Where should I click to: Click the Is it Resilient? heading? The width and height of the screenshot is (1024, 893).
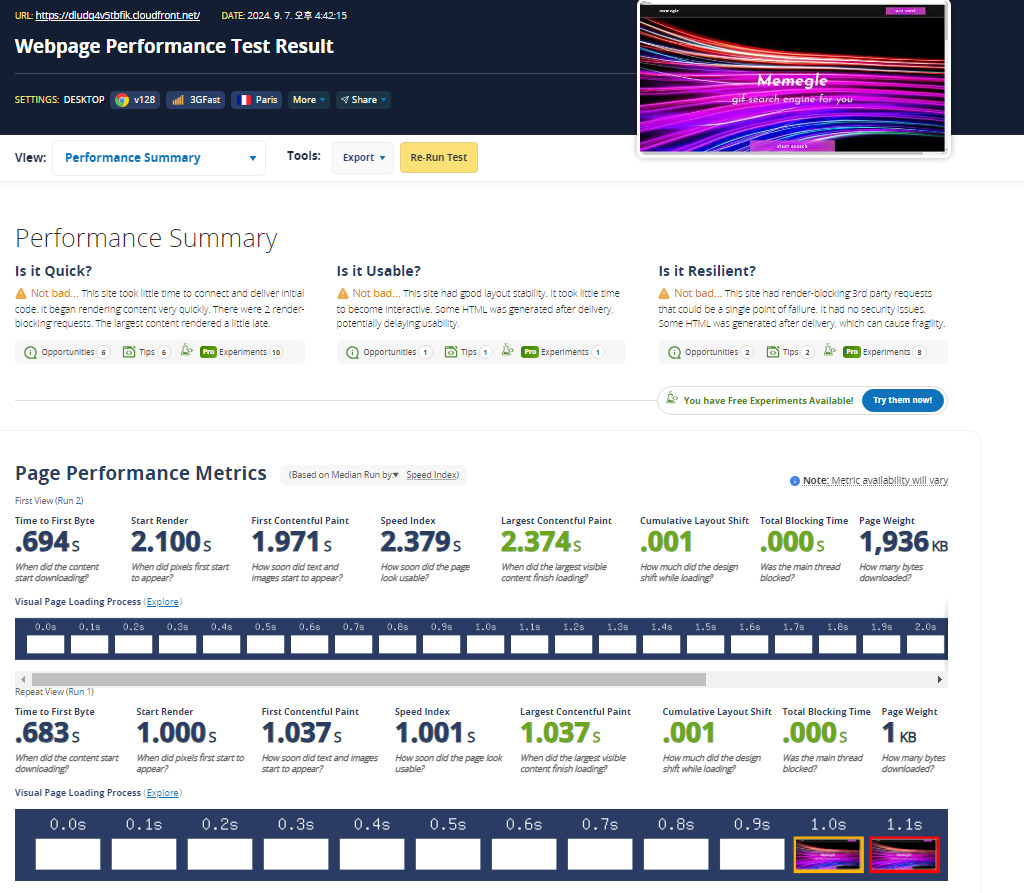click(707, 271)
